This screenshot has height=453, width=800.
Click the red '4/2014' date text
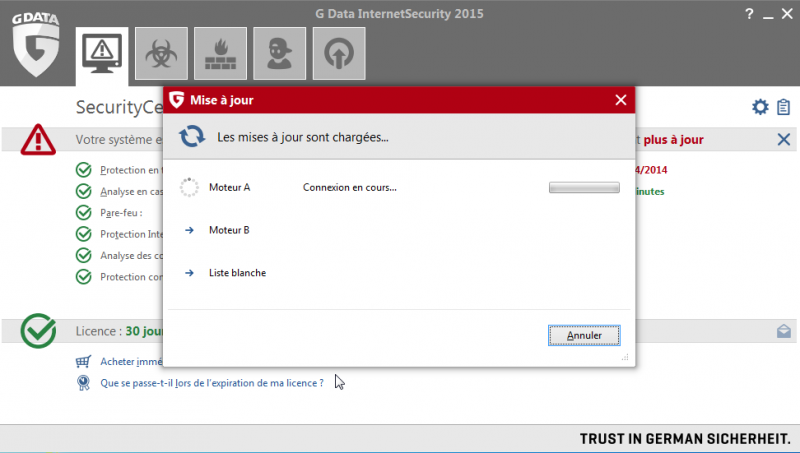click(x=652, y=170)
